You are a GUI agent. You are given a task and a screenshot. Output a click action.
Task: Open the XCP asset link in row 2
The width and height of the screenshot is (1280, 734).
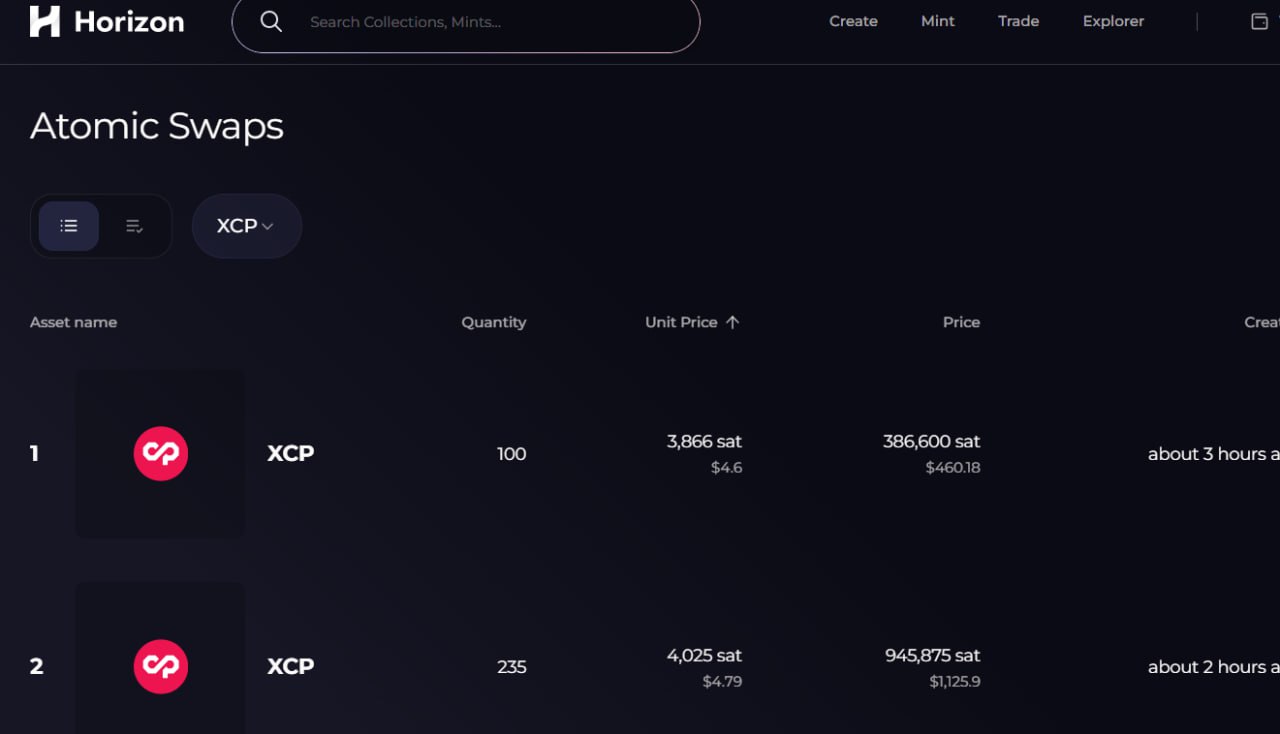pyautogui.click(x=291, y=666)
